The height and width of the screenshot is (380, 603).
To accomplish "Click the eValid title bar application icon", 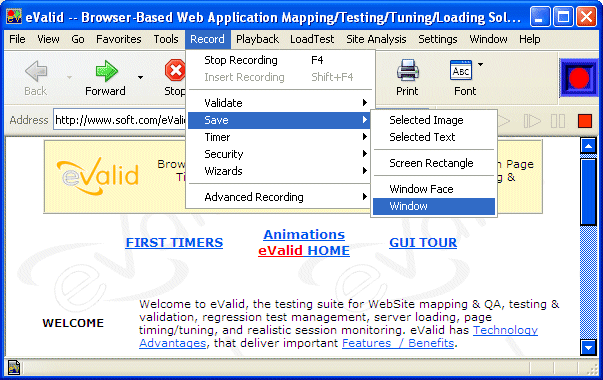I will 14,17.
